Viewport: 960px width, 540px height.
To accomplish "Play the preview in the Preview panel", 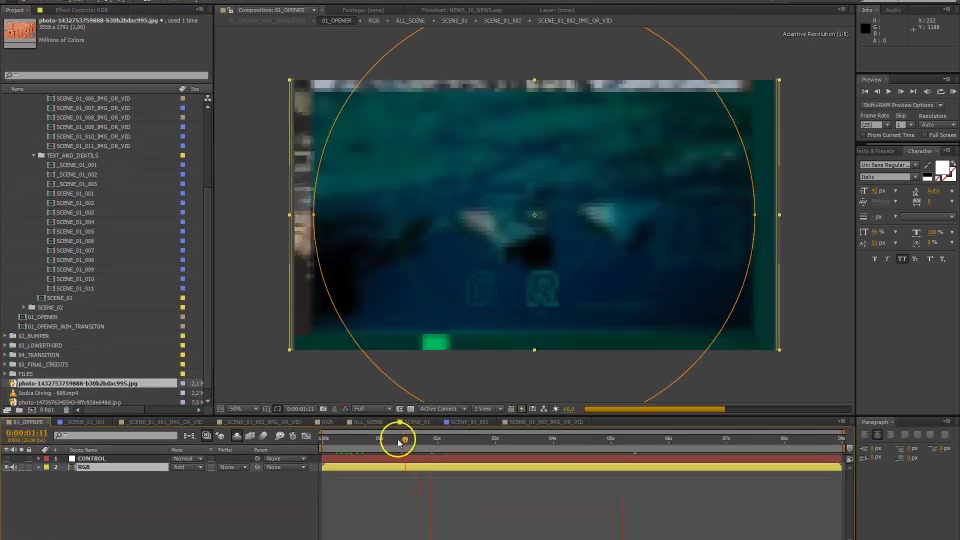I will pos(888,92).
